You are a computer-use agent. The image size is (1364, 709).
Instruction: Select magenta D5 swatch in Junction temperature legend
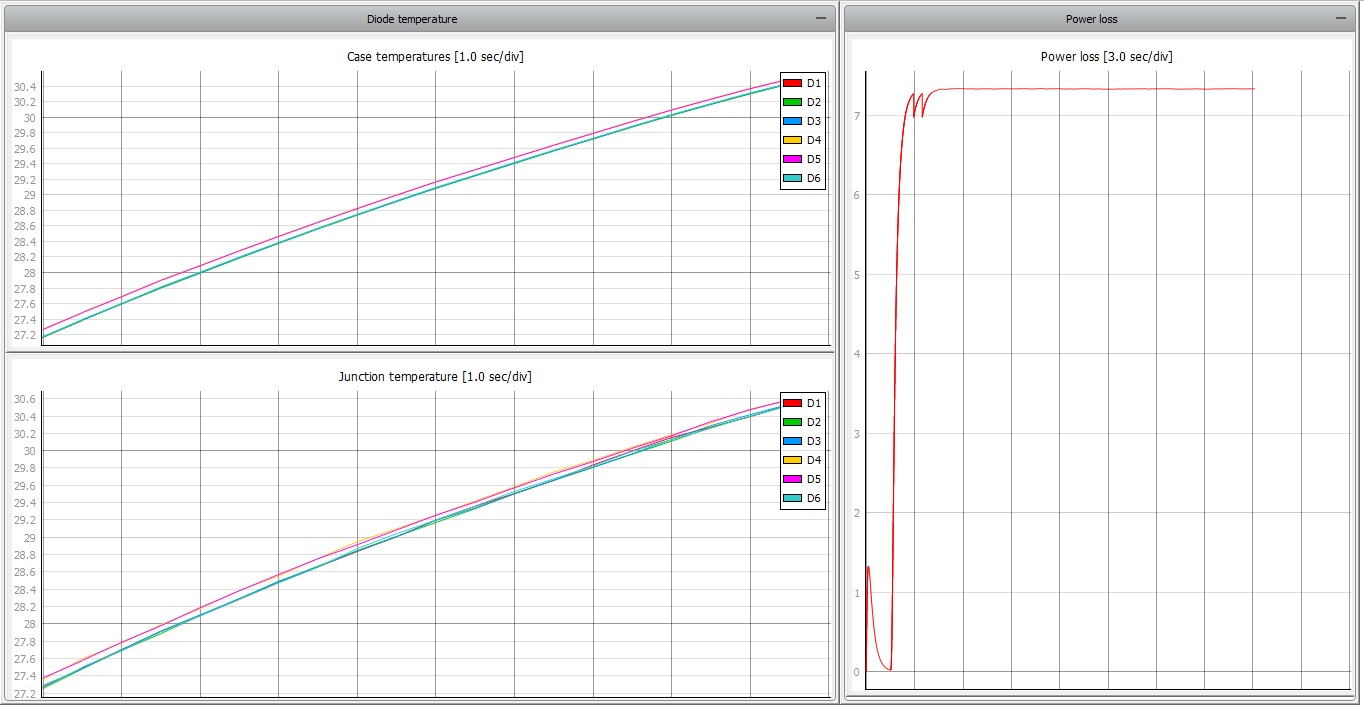coord(792,479)
